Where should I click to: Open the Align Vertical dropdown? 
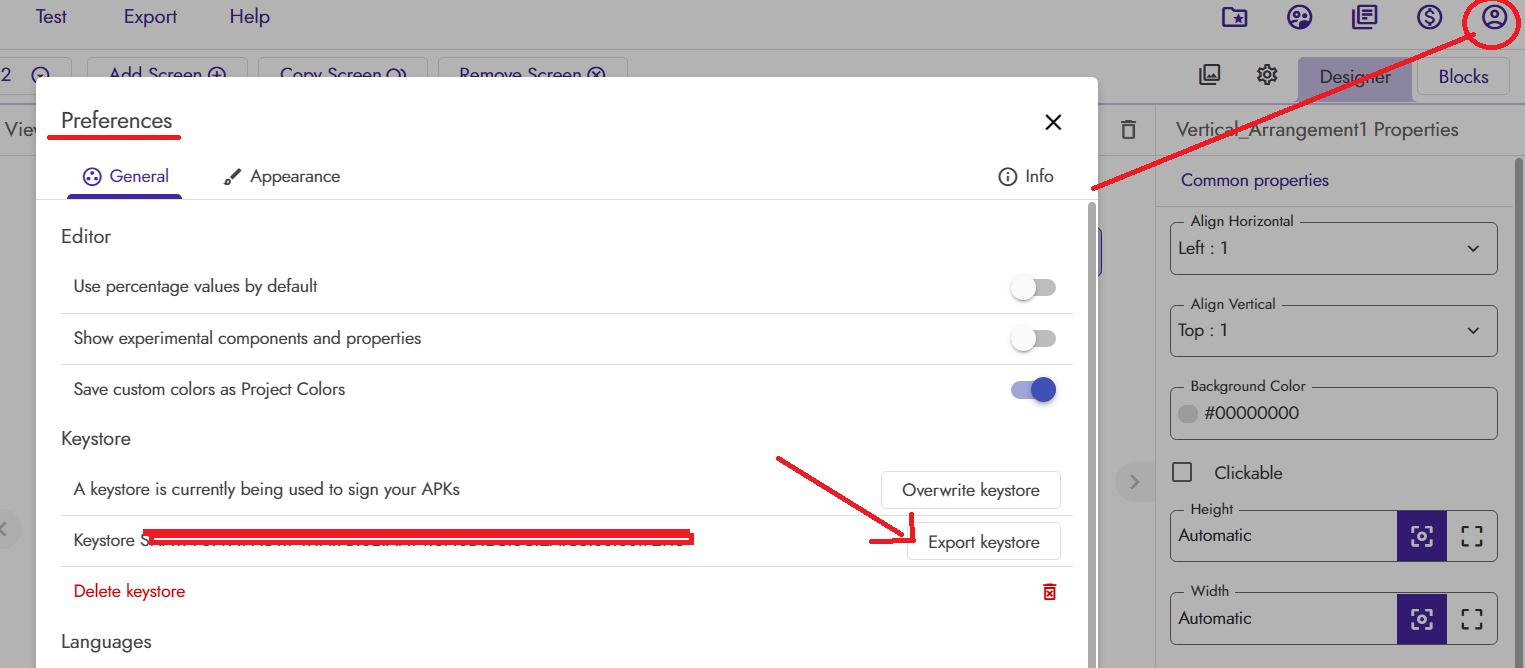coord(1333,331)
